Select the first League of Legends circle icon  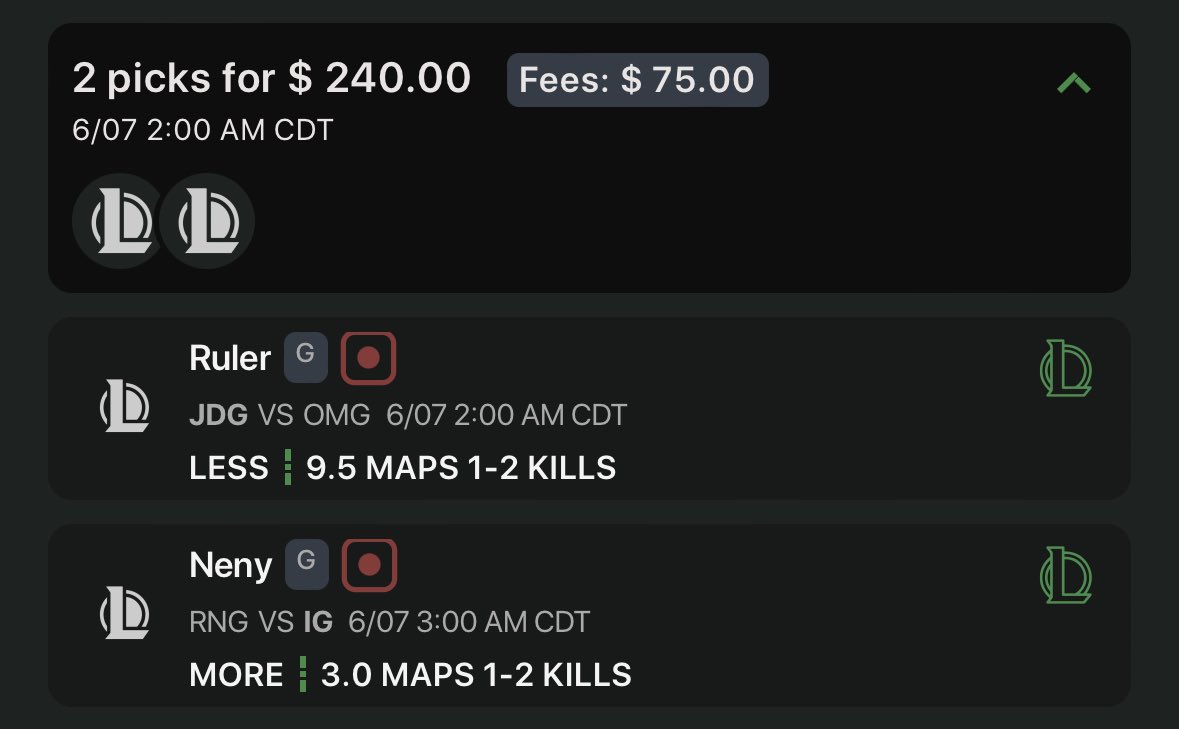point(120,222)
